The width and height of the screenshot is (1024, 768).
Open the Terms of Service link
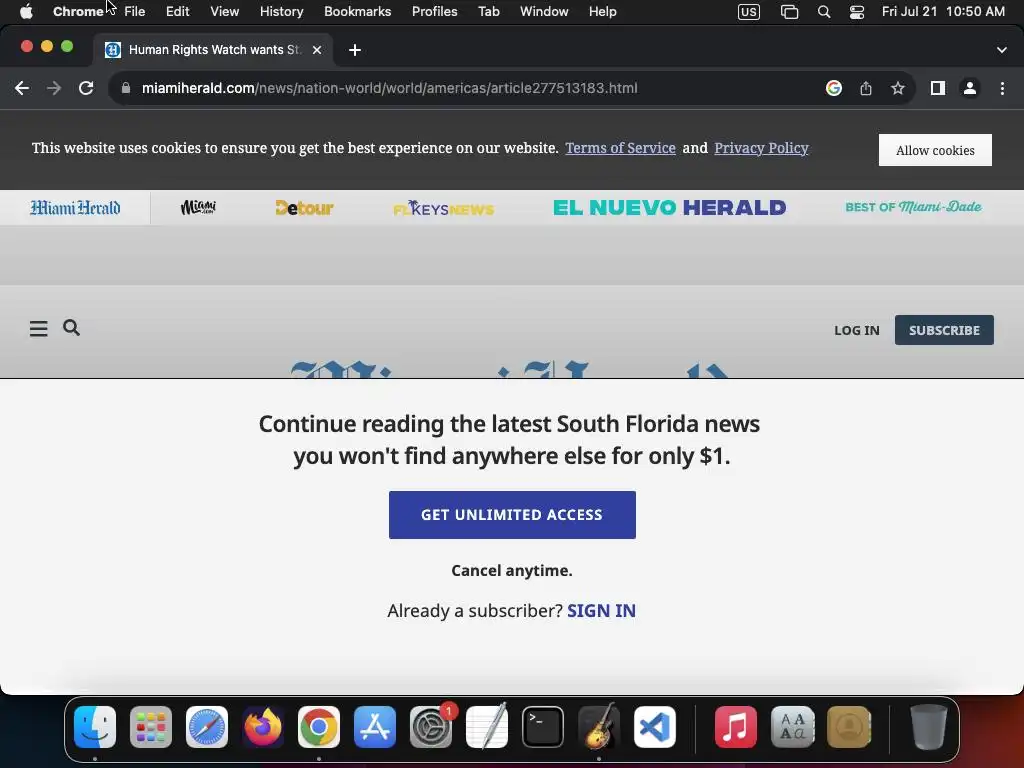[x=620, y=148]
